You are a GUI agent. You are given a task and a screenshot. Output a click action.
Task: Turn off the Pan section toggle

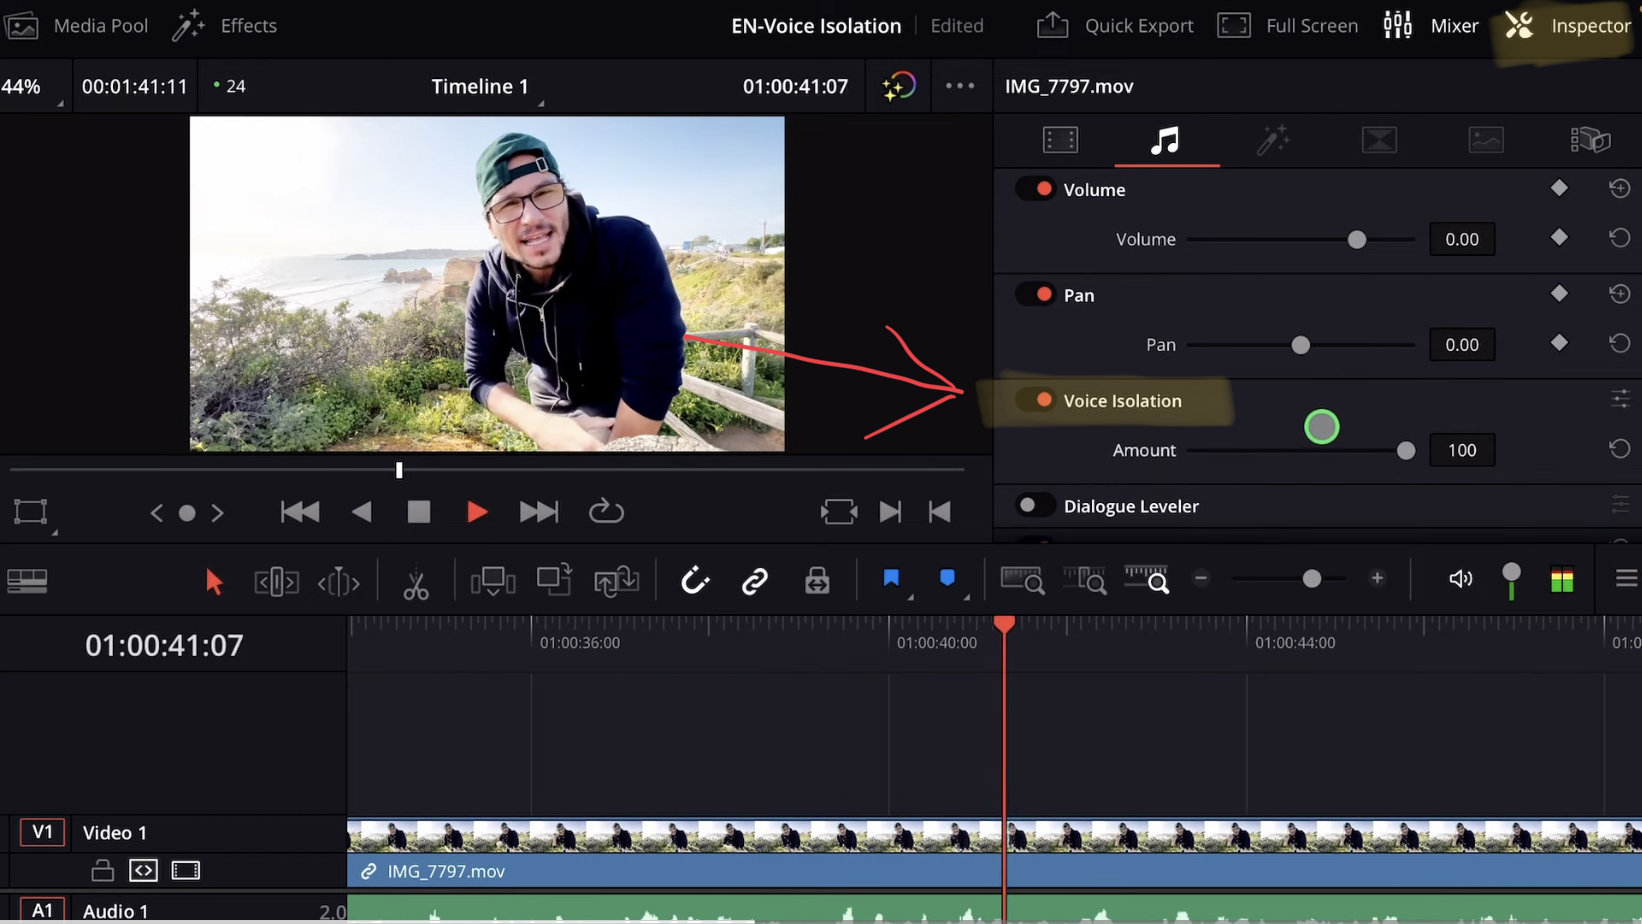click(x=1035, y=294)
